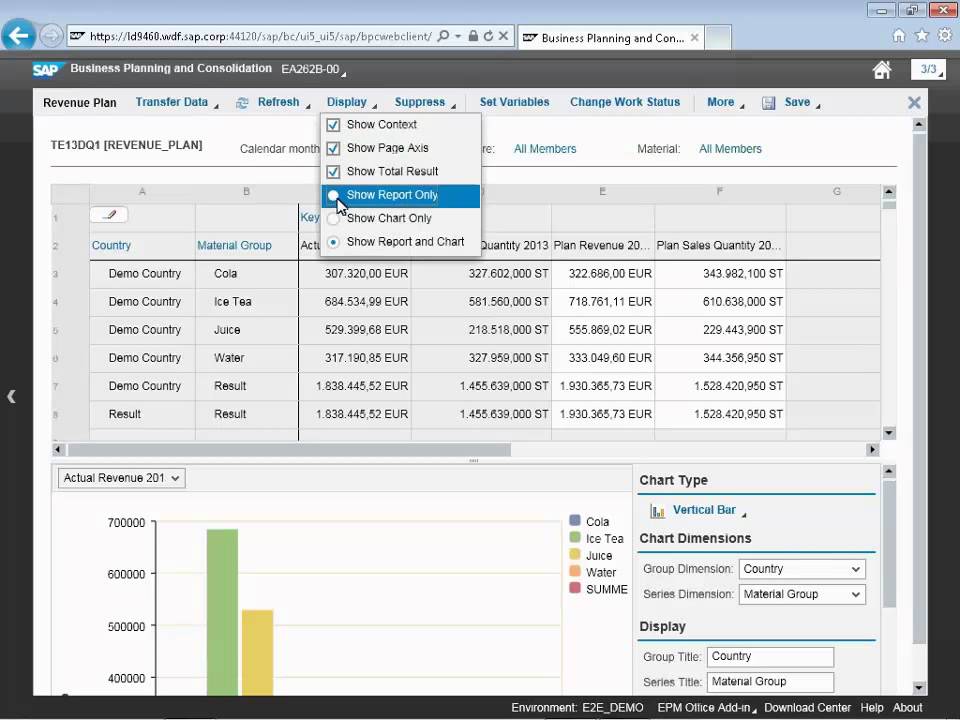Viewport: 960px width, 720px height.
Task: Uncheck Show Page Axis checkbox
Action: click(333, 148)
